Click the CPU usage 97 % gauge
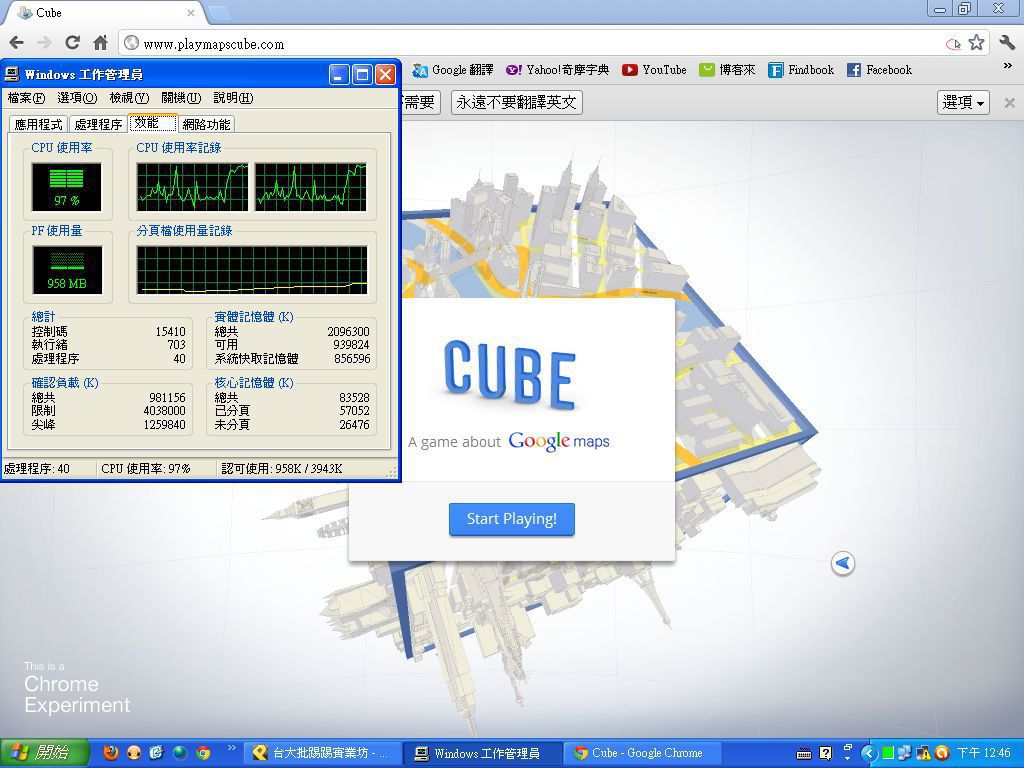 [x=66, y=187]
